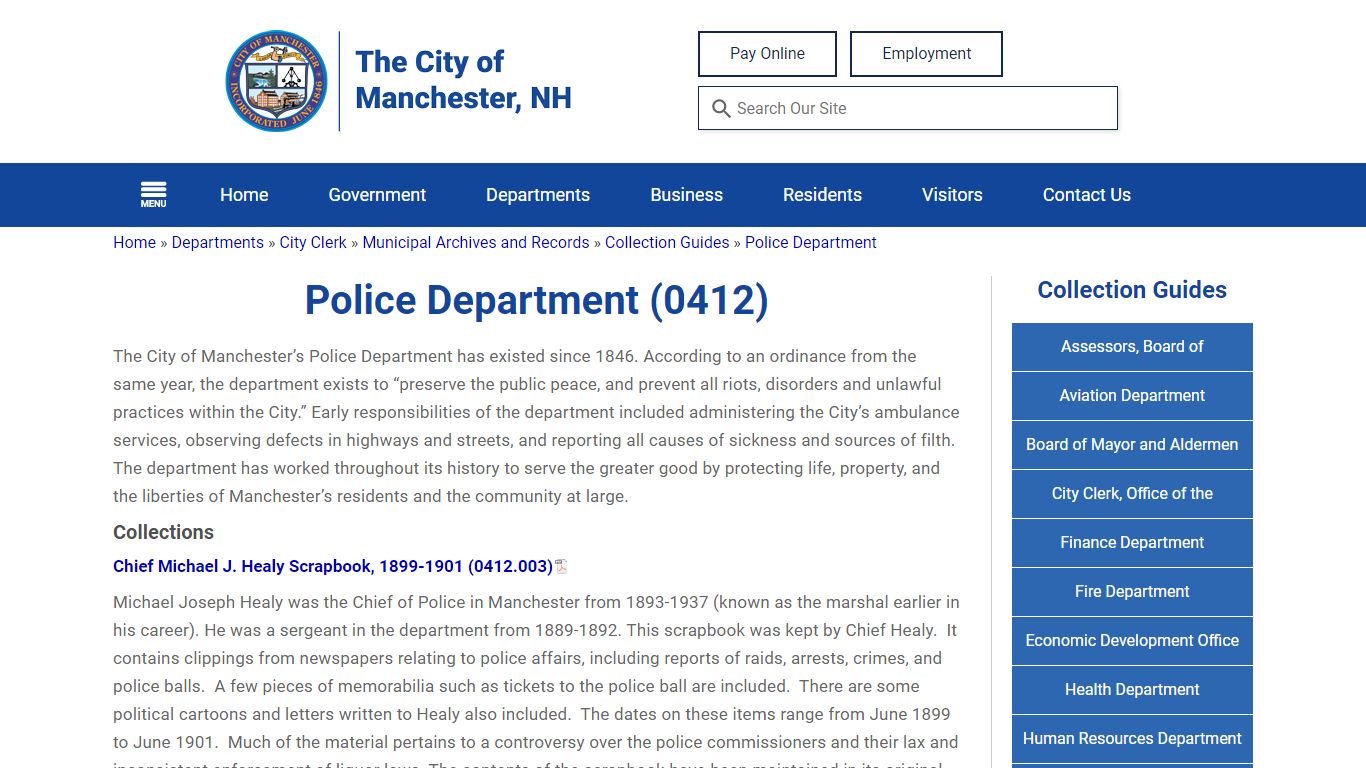Click the Police Department (0412) heading
The height and width of the screenshot is (768, 1366).
click(x=537, y=300)
